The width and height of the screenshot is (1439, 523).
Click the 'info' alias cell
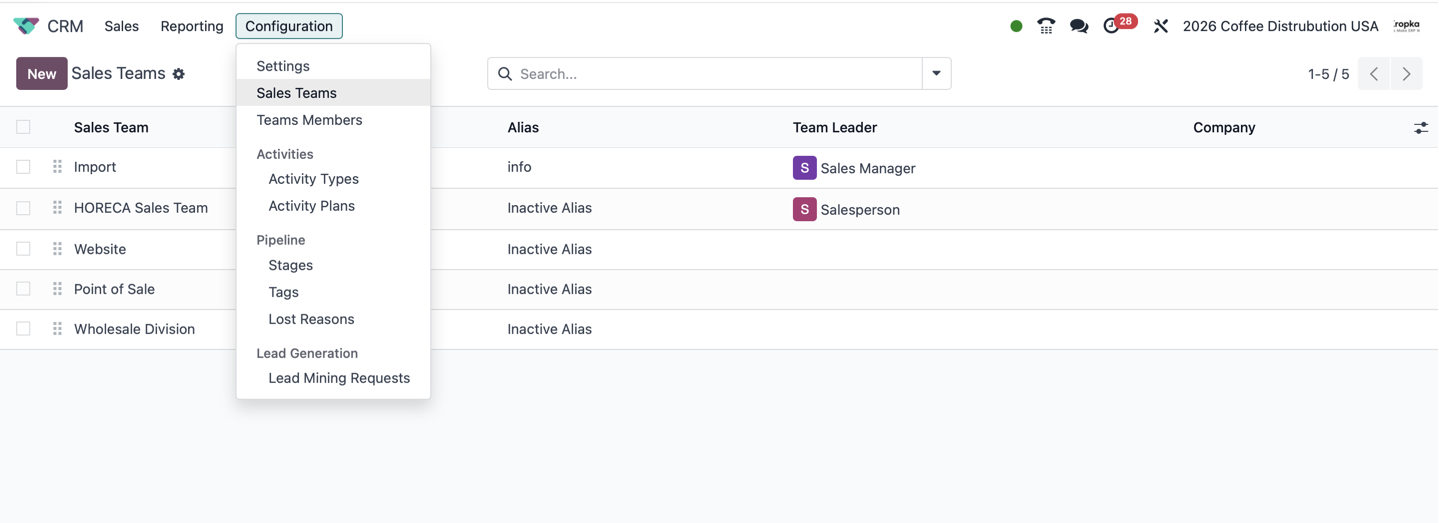click(x=519, y=167)
